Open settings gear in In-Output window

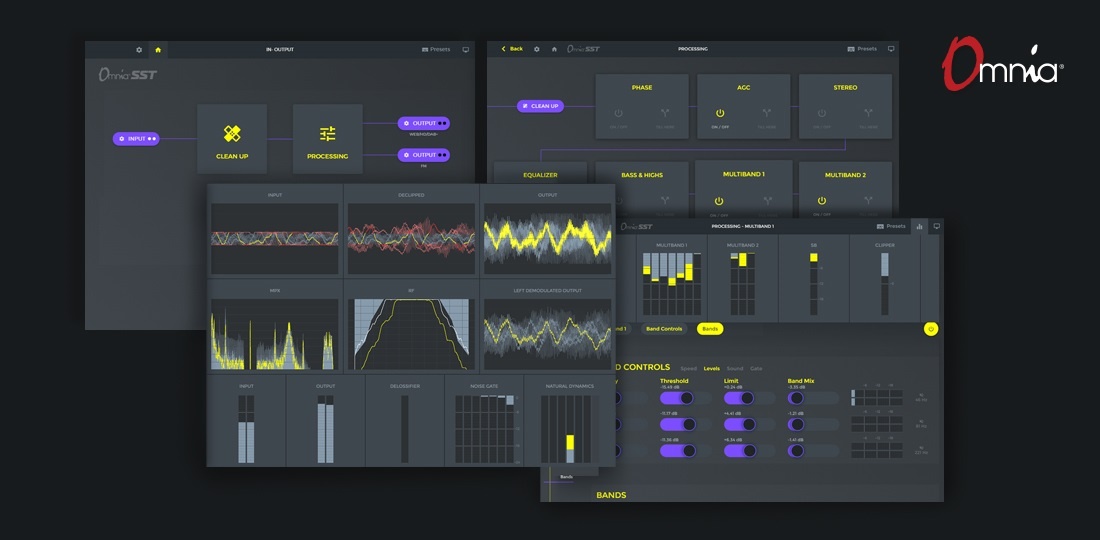pos(139,49)
